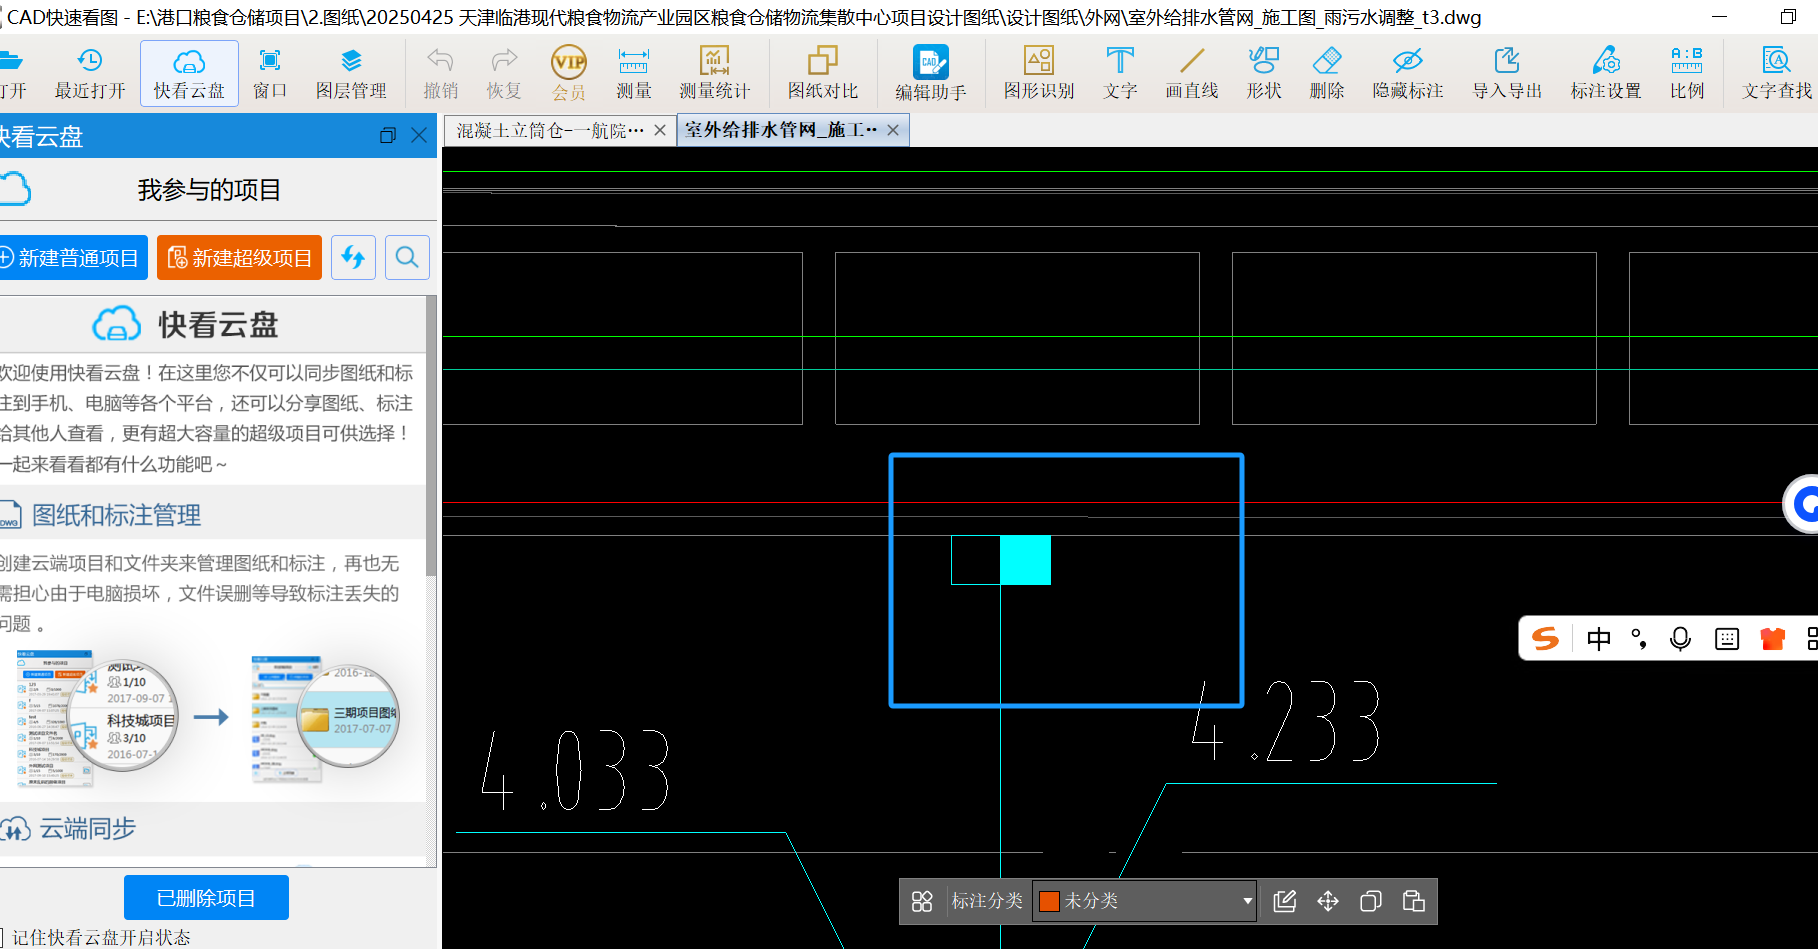Screen dimensions: 1818x949
Task: Close the 快看云盘 side panel
Action: 419,135
